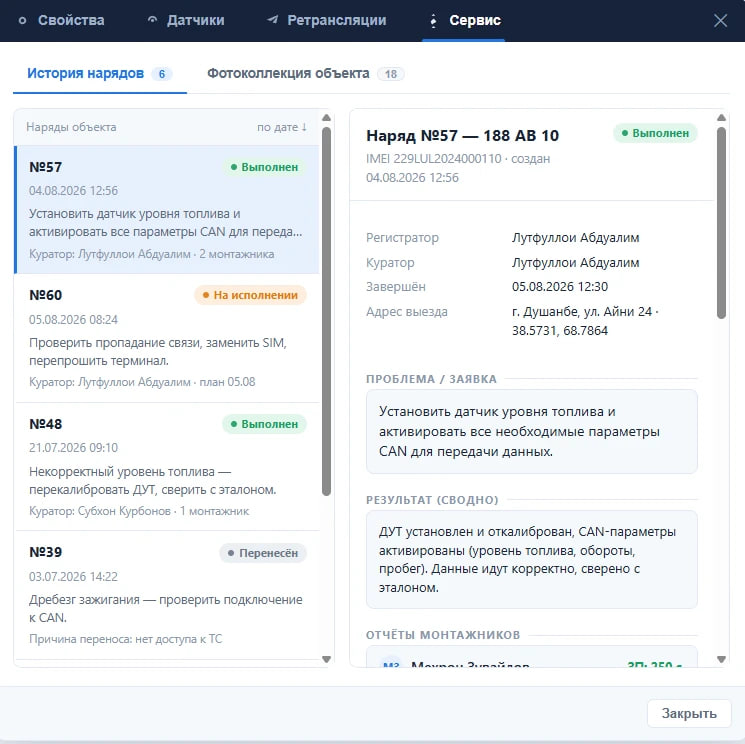Click the Датчики sensor icon
Screen dimensions: 745x744
[153, 20]
